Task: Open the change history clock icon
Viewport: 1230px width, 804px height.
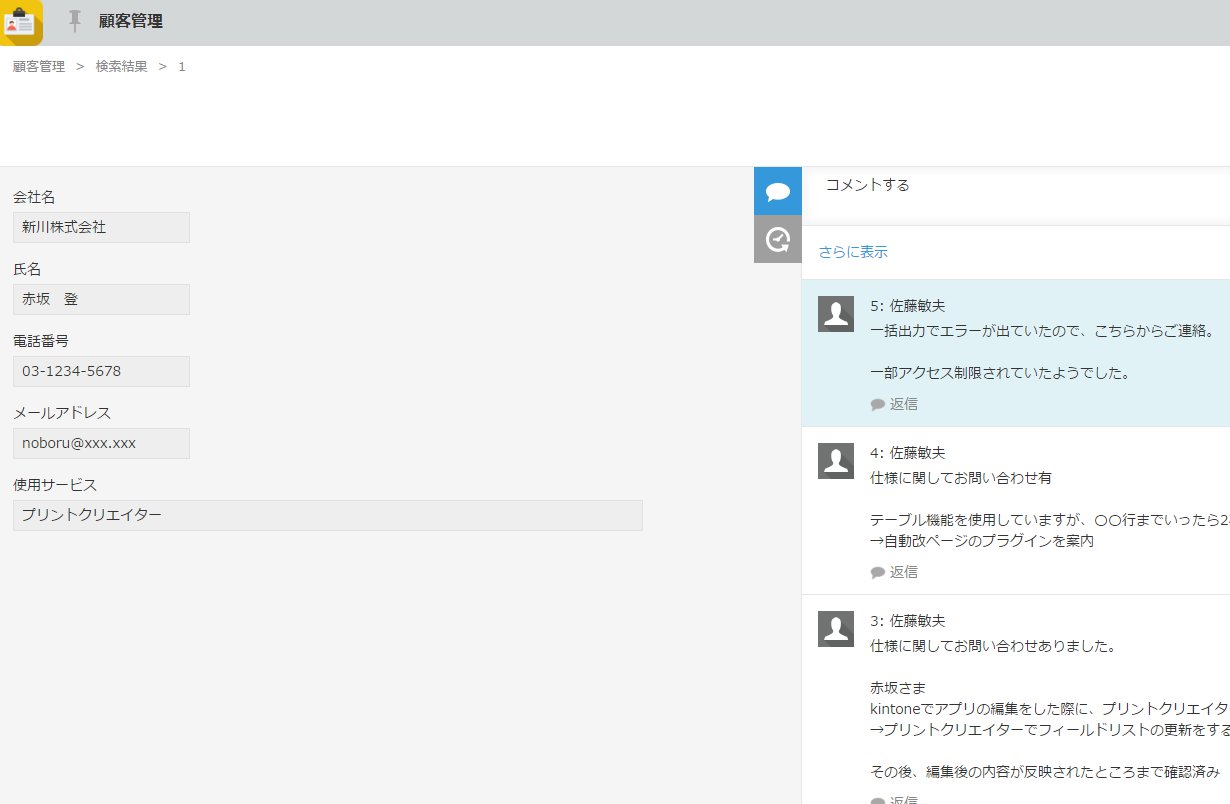Action: (x=778, y=239)
